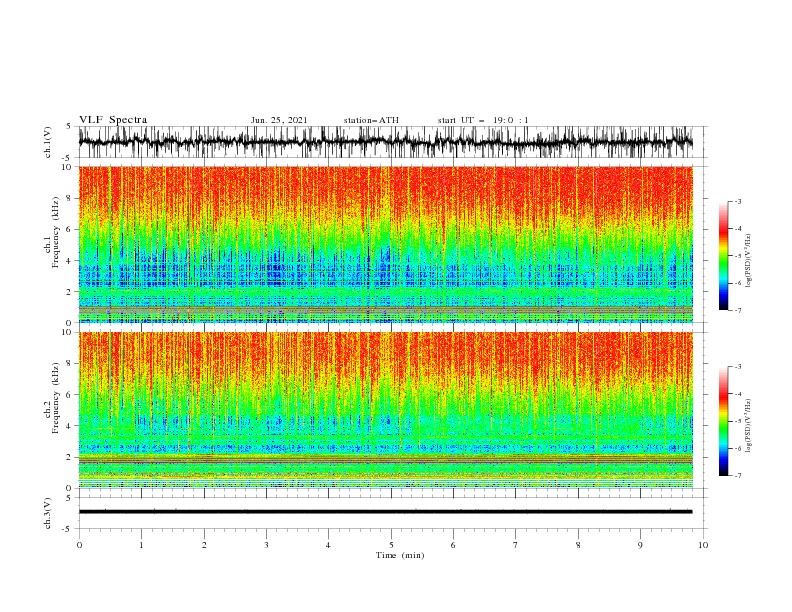Select the date text "Jun. 25, 2021"

click(x=279, y=120)
